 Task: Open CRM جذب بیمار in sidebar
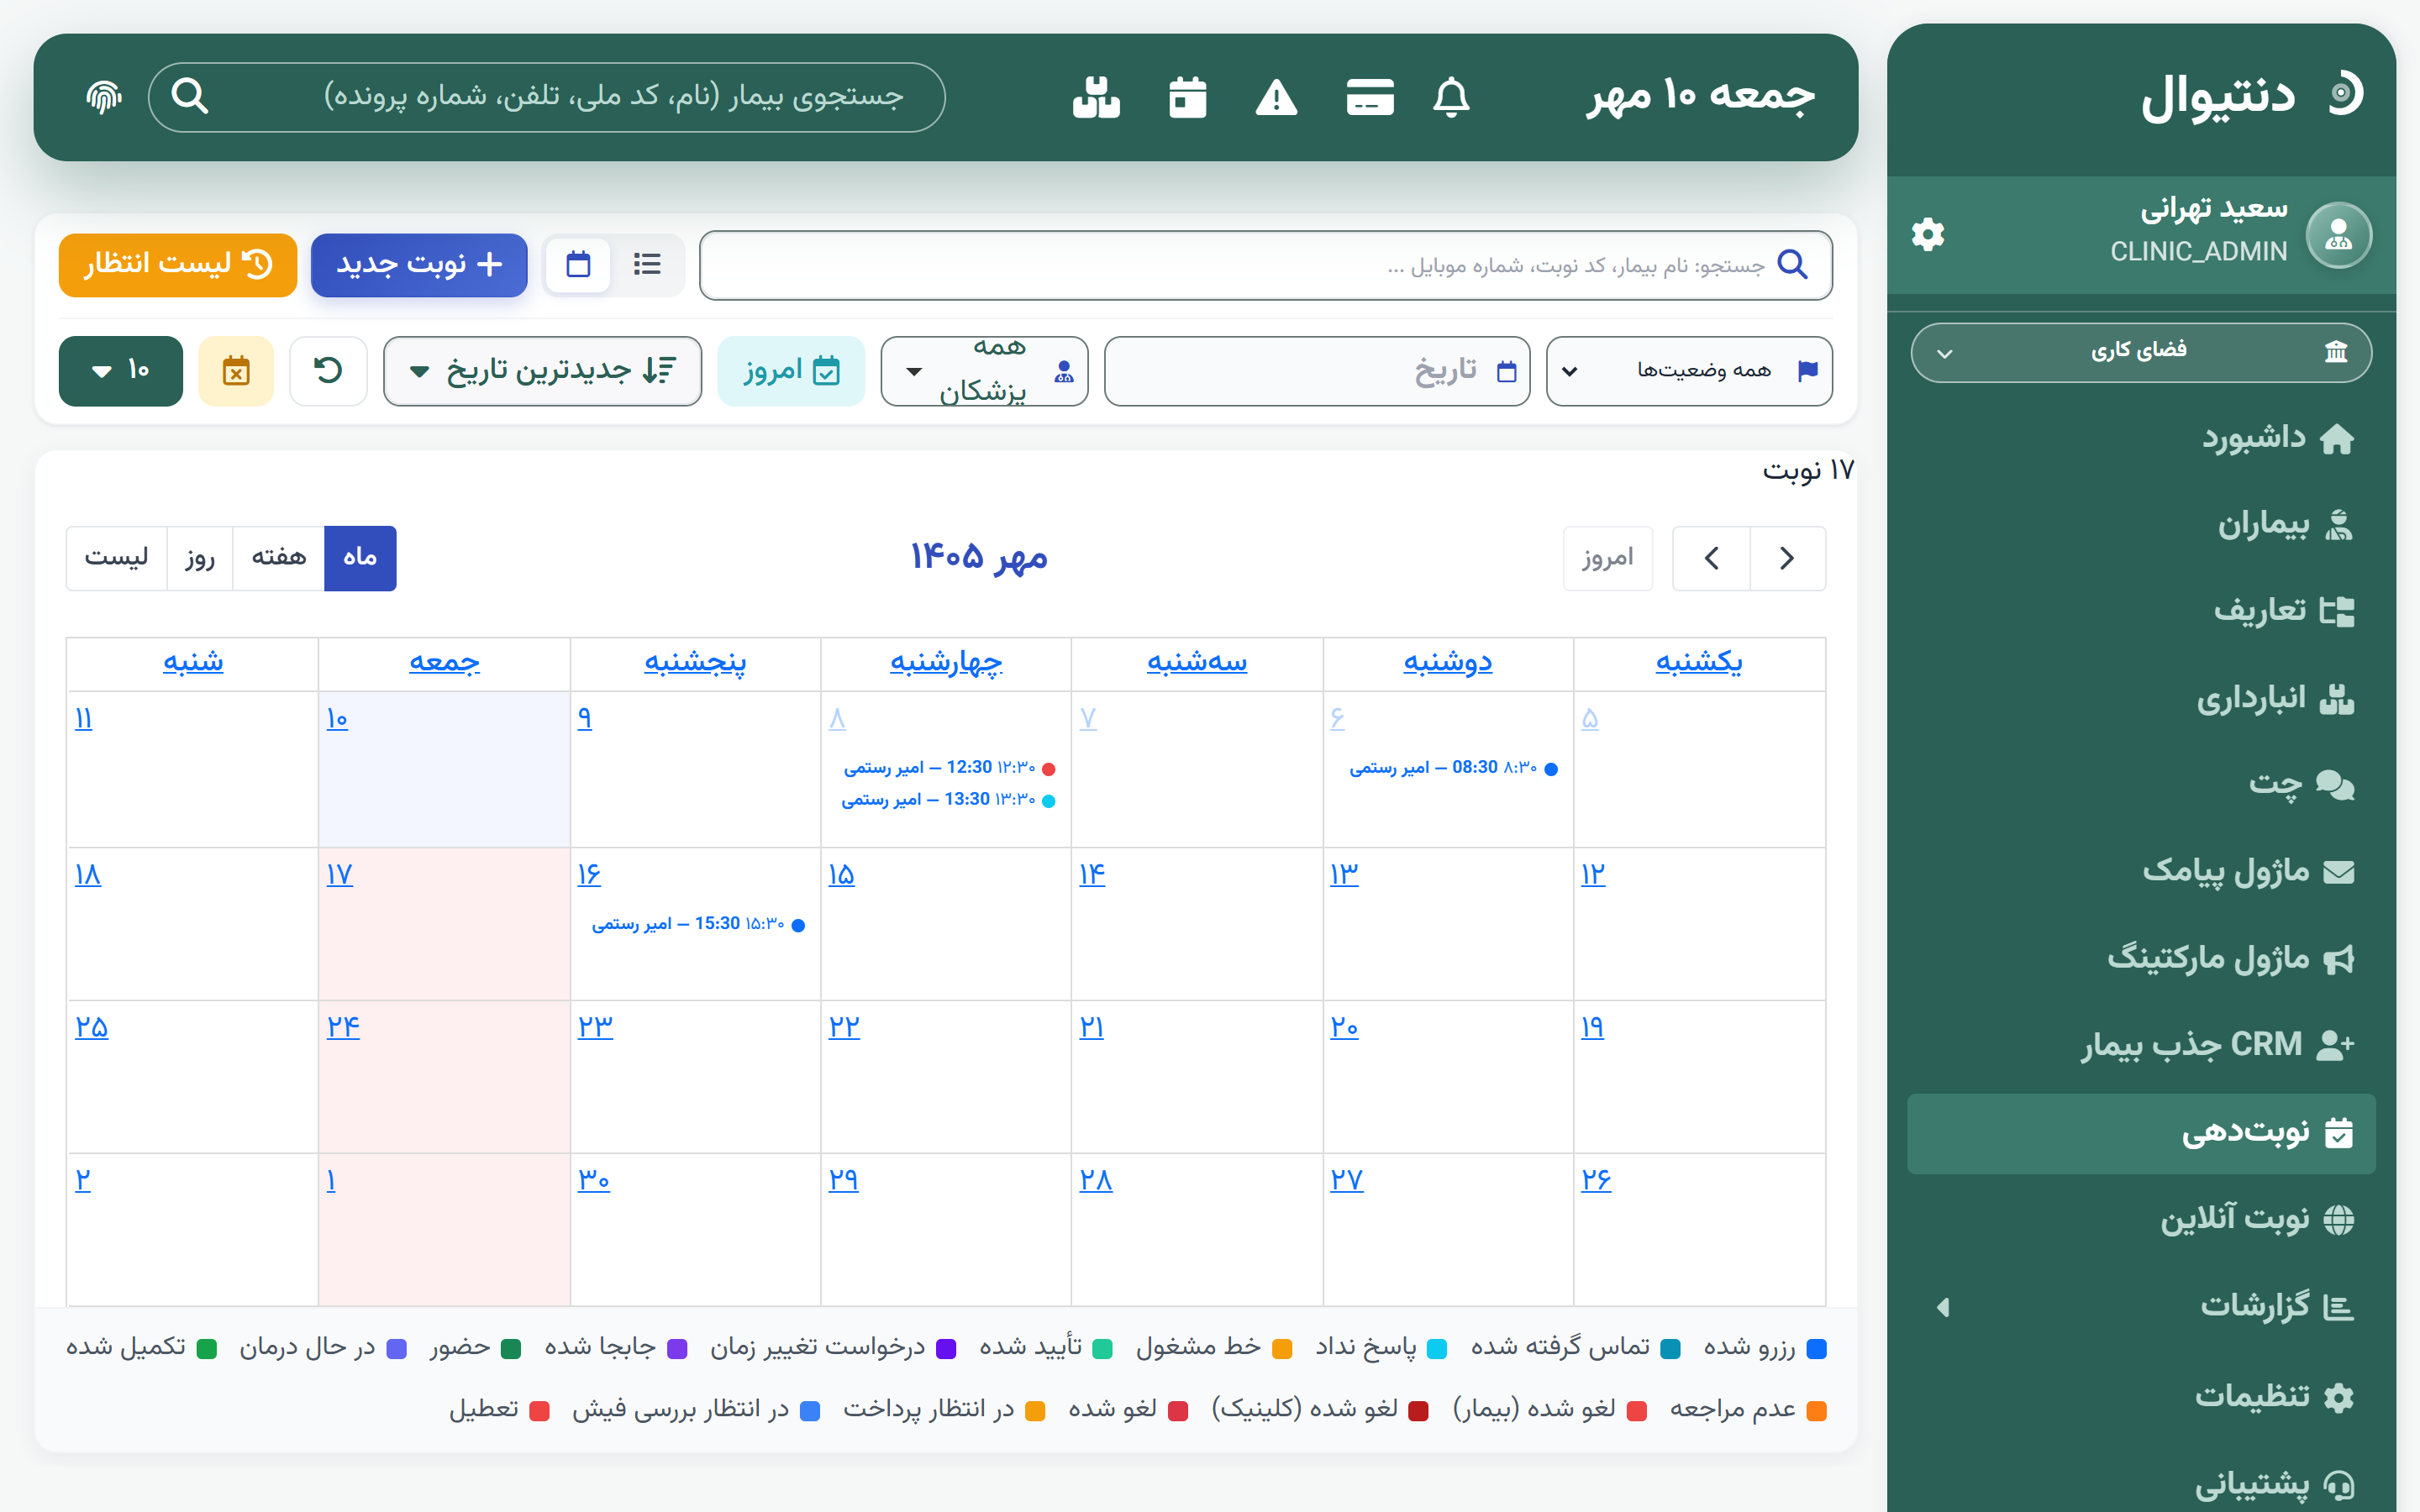tap(2141, 1045)
